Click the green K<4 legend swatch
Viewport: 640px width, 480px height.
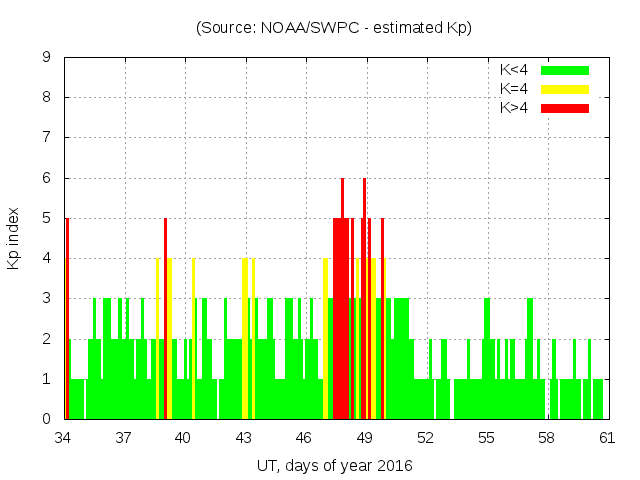pyautogui.click(x=565, y=70)
